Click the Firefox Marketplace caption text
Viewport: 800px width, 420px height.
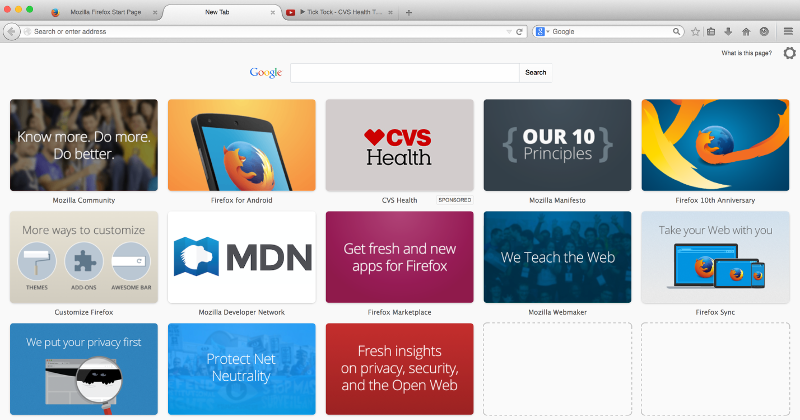pos(399,312)
